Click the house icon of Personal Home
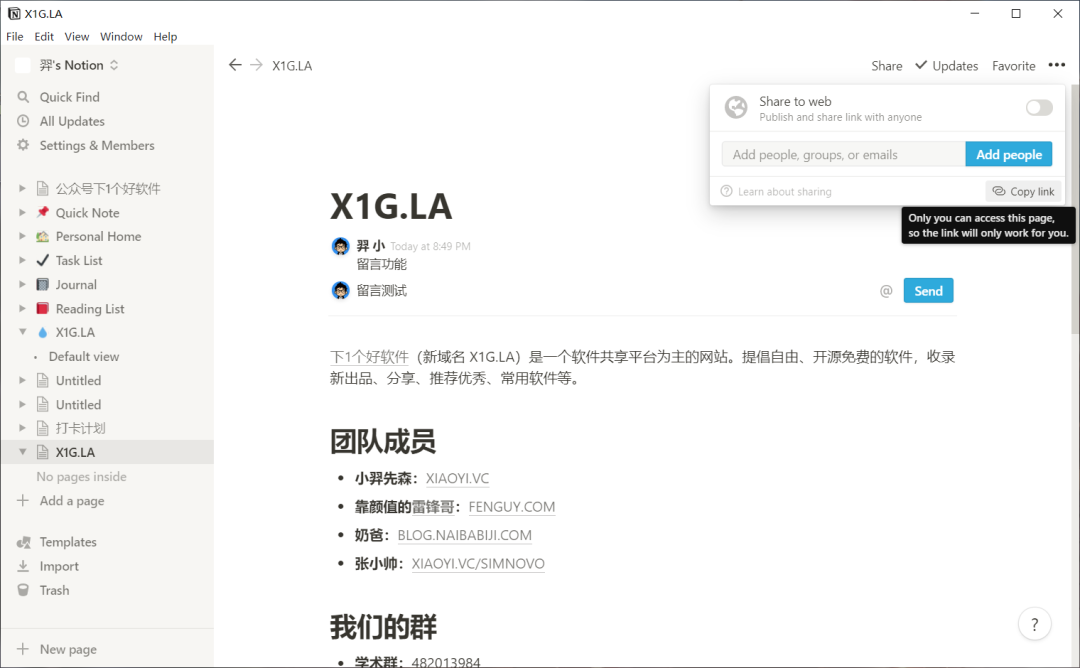Screen dimensions: 1080x668 (x=43, y=236)
